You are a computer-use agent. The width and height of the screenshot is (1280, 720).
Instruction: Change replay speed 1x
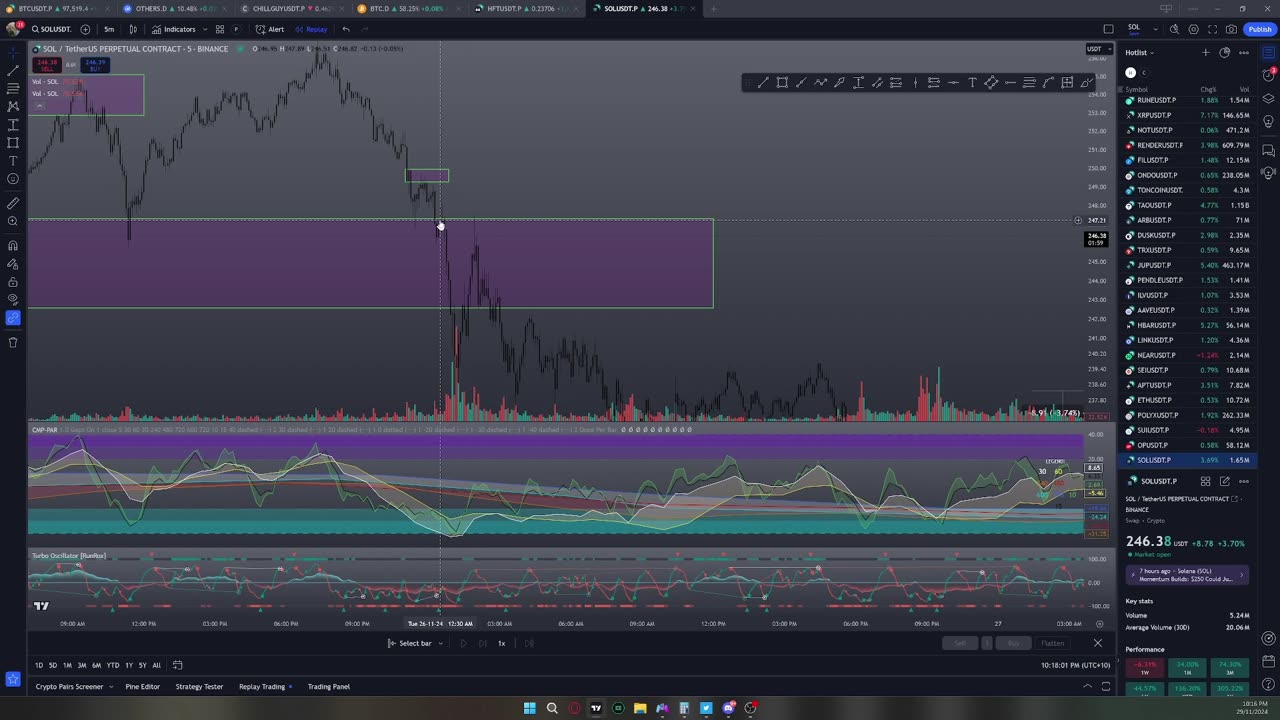click(502, 643)
